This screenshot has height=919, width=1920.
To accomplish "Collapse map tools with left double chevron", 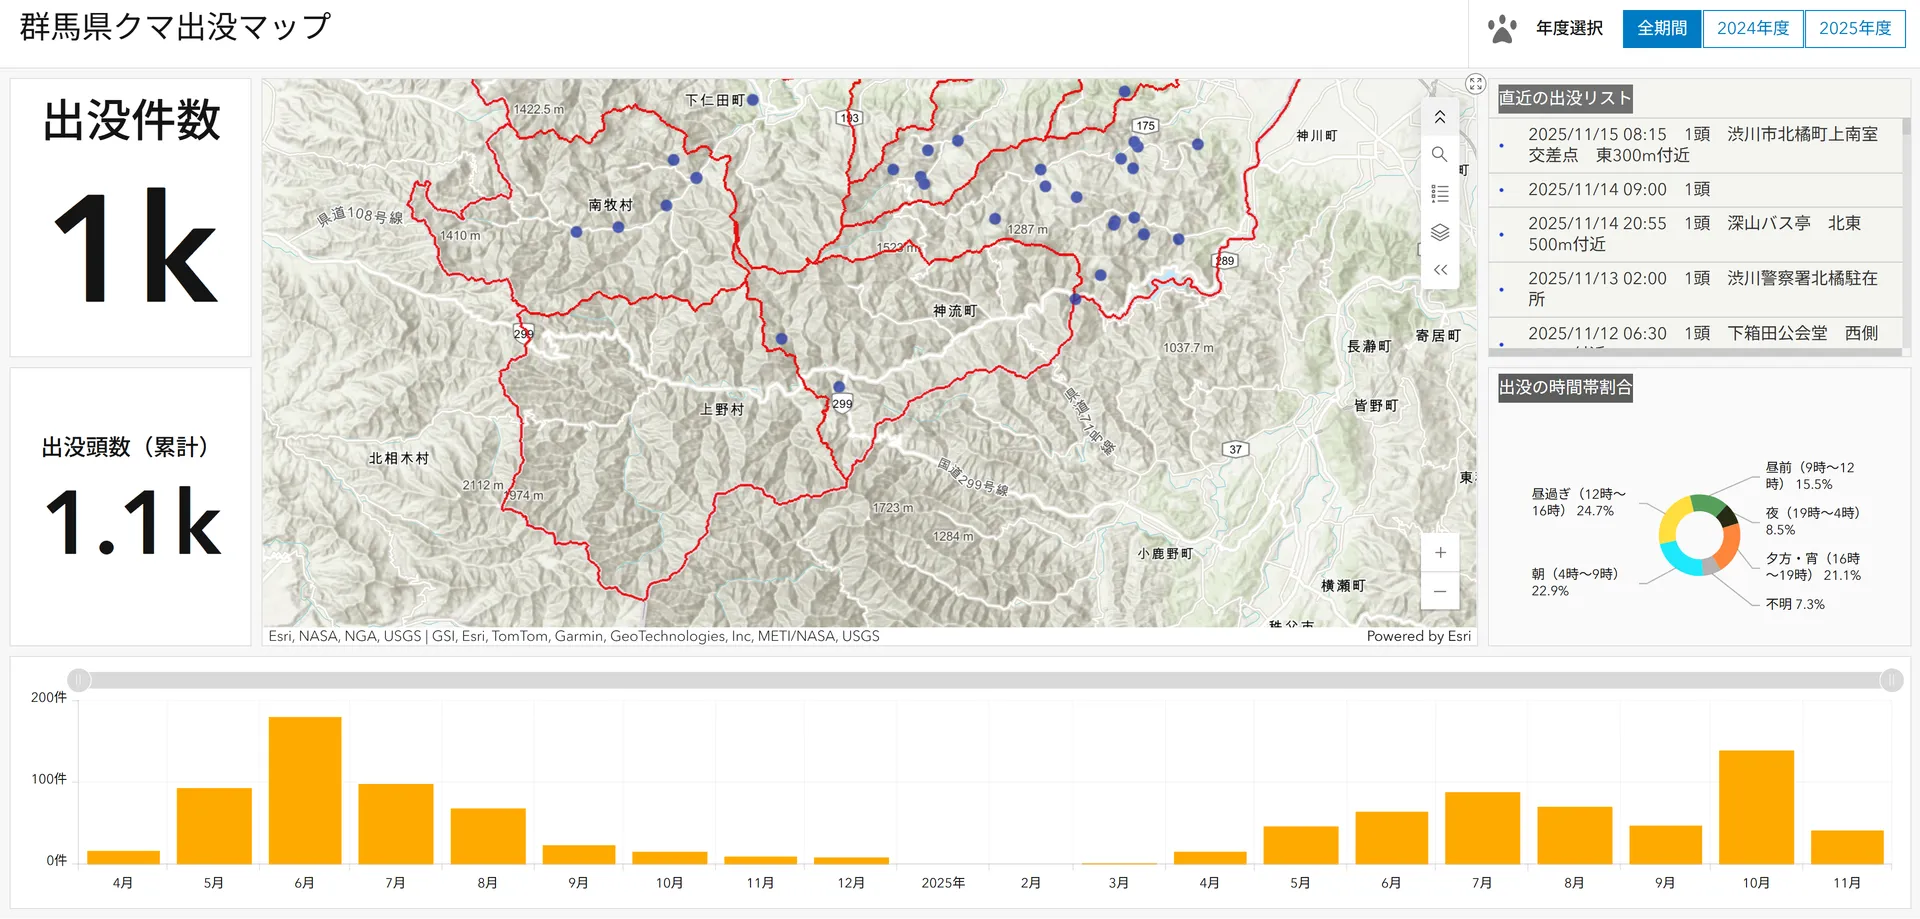I will 1439,270.
